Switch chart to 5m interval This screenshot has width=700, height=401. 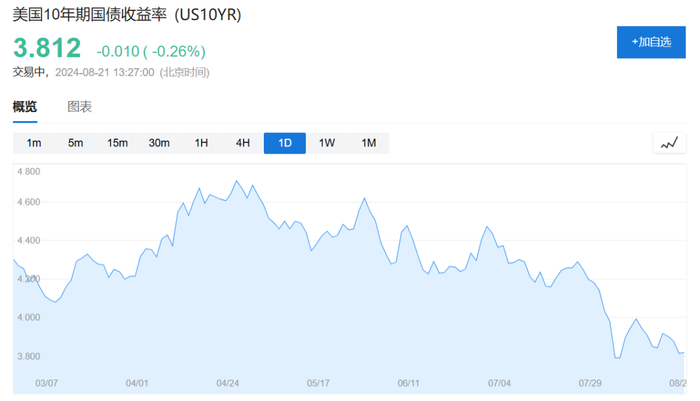pyautogui.click(x=75, y=143)
